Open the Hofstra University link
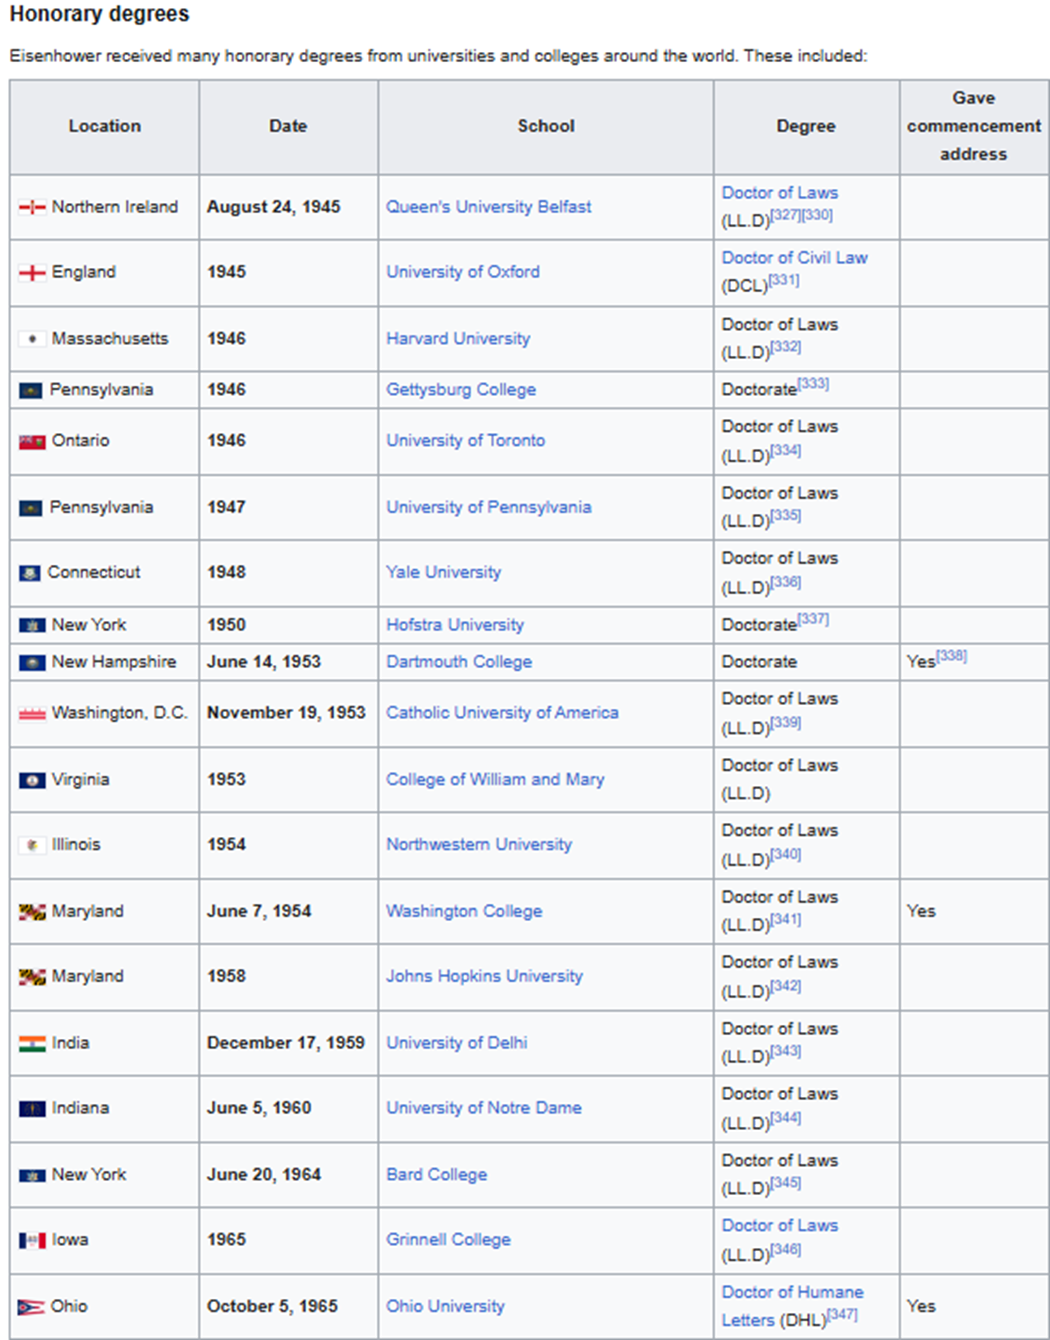Screen dimensions: 1050x1340 455,625
